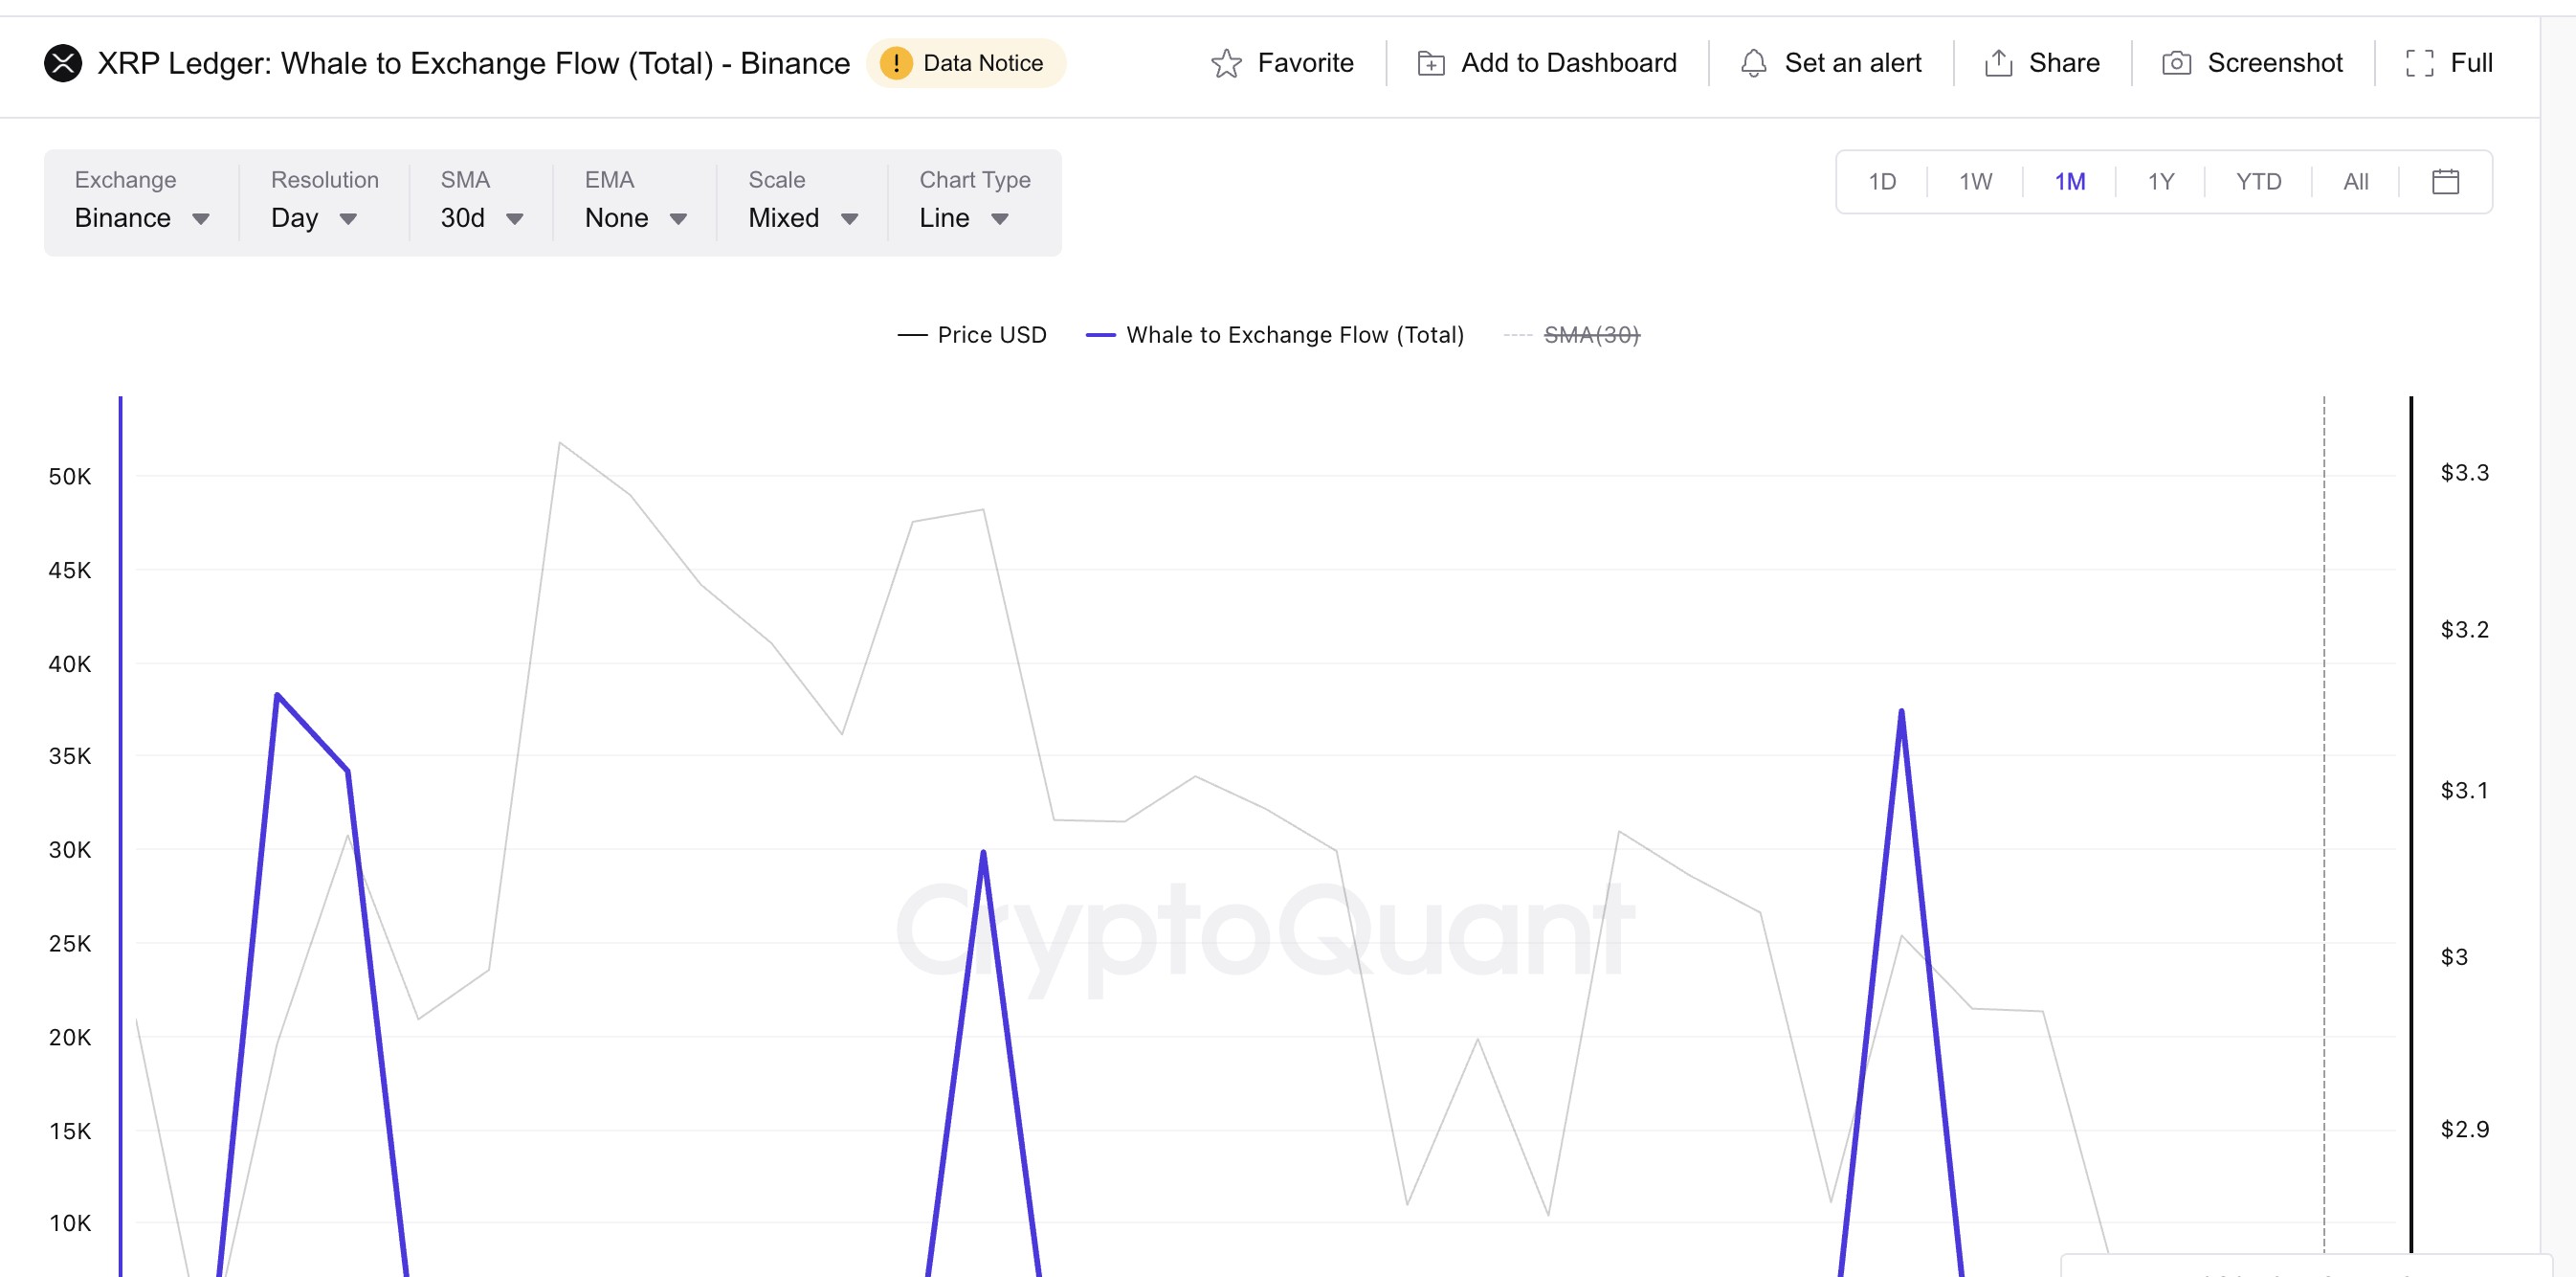Toggle the Price USD legend series
Screen dimensions: 2576x1277
pos(972,335)
